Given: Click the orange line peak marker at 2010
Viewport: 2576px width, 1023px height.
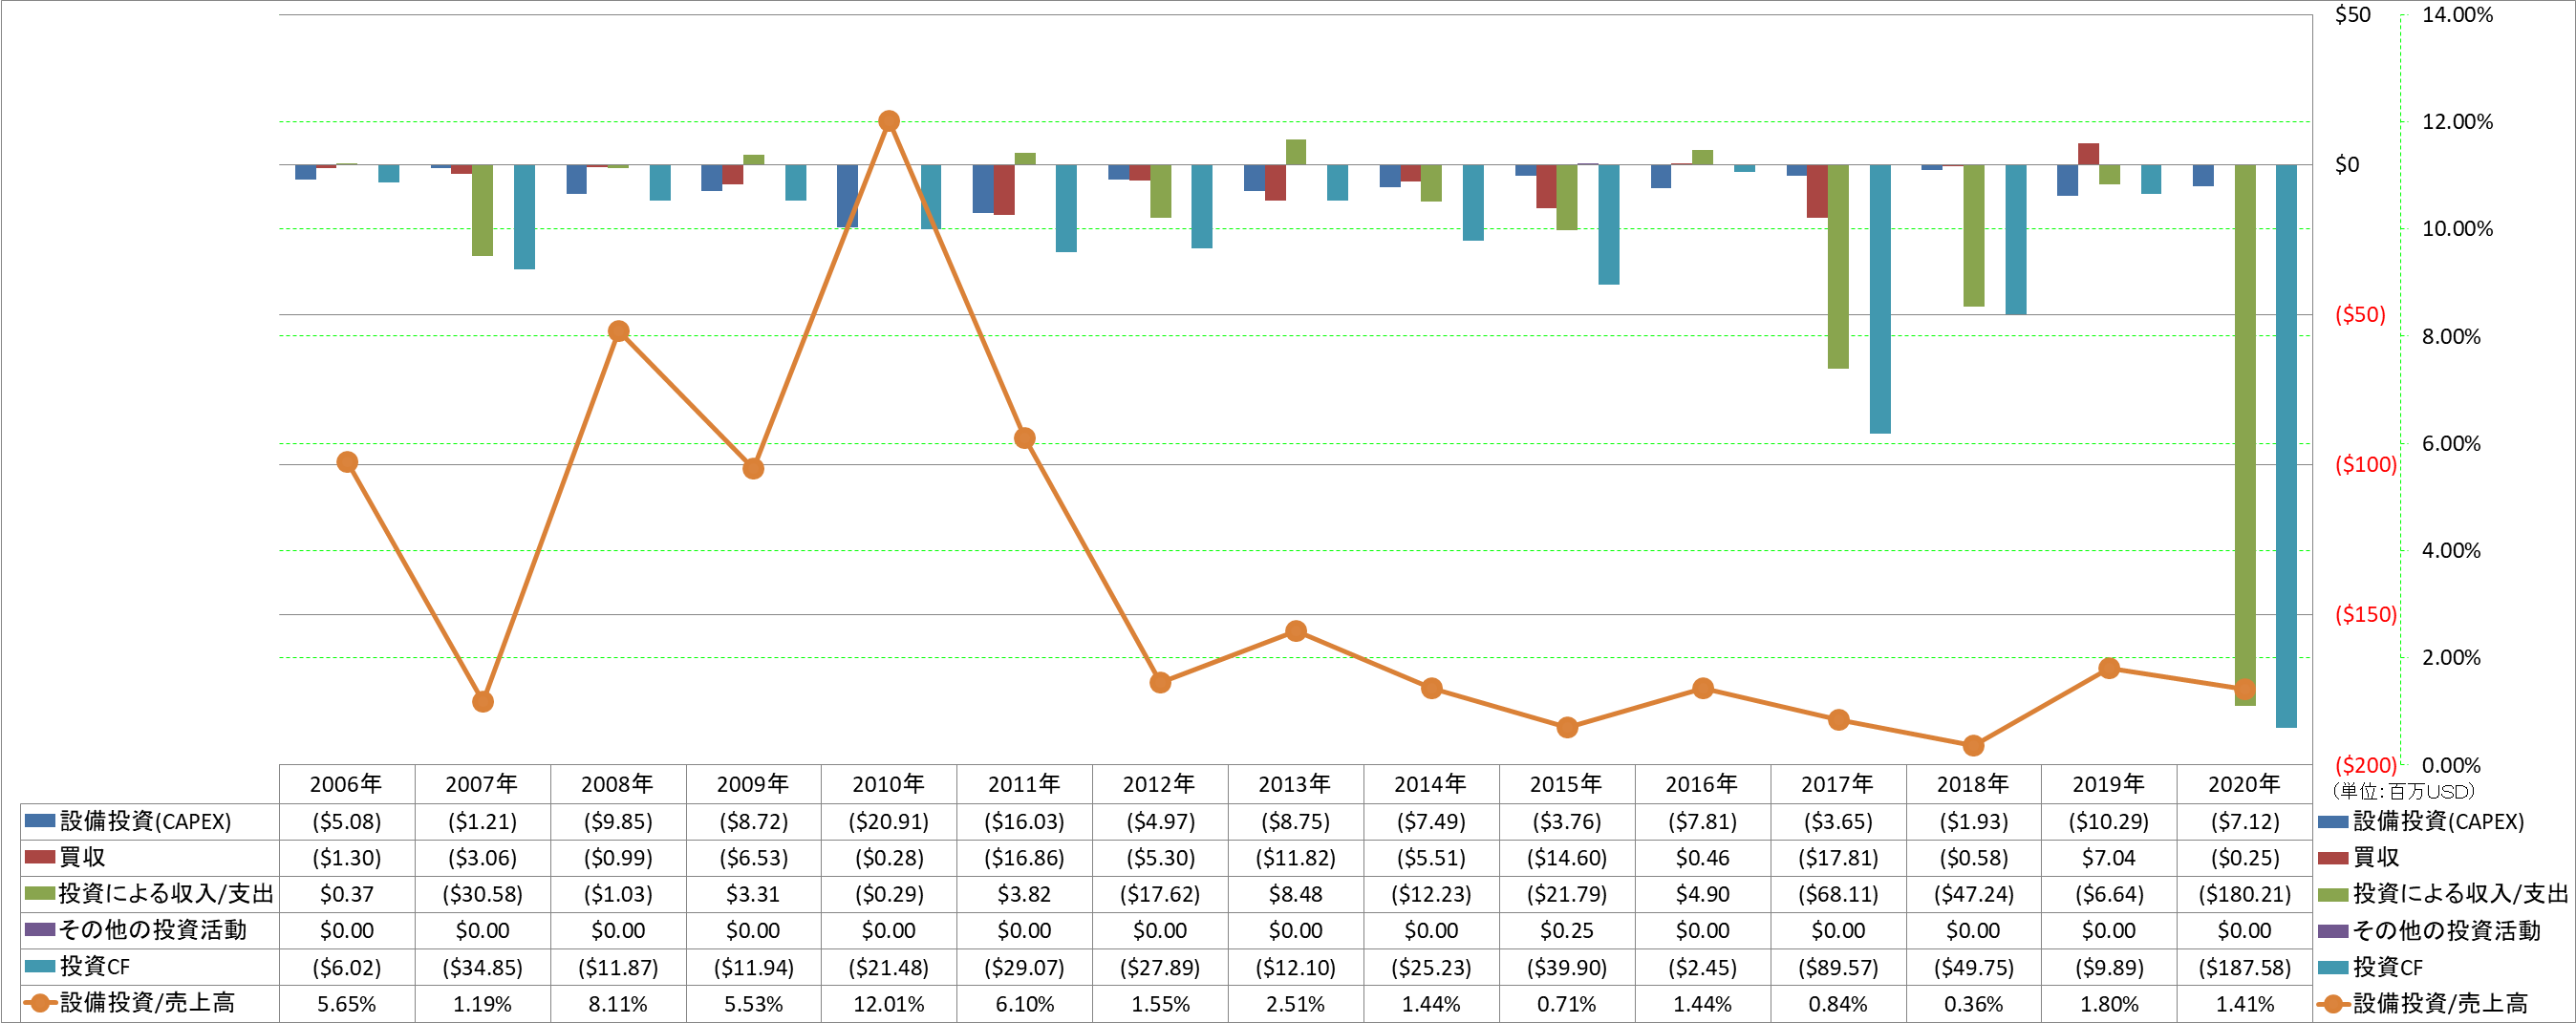Looking at the screenshot, I should [888, 121].
